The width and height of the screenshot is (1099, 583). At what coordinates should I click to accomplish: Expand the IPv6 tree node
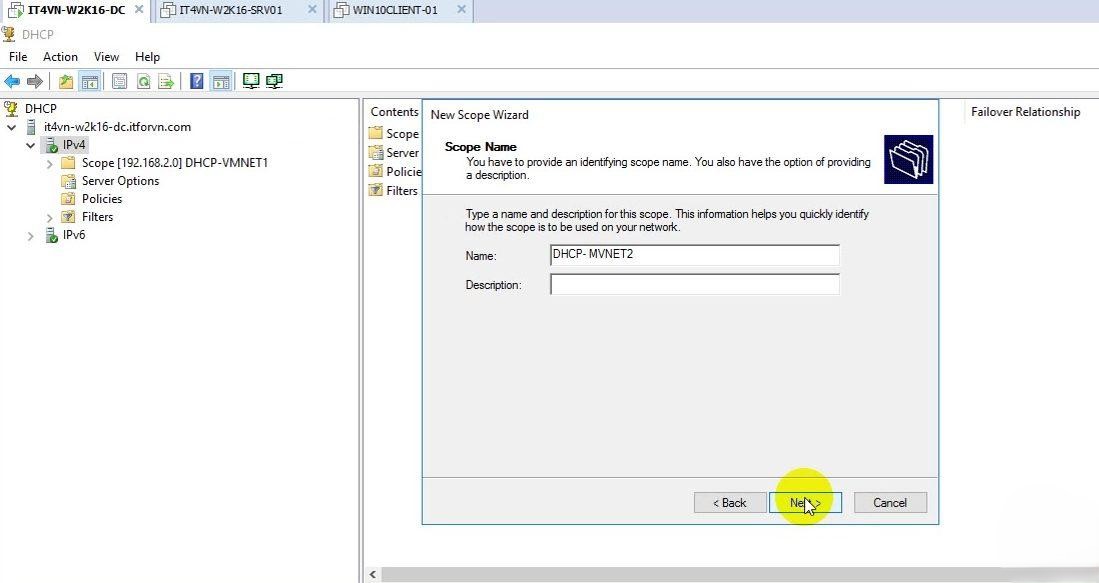(31, 236)
